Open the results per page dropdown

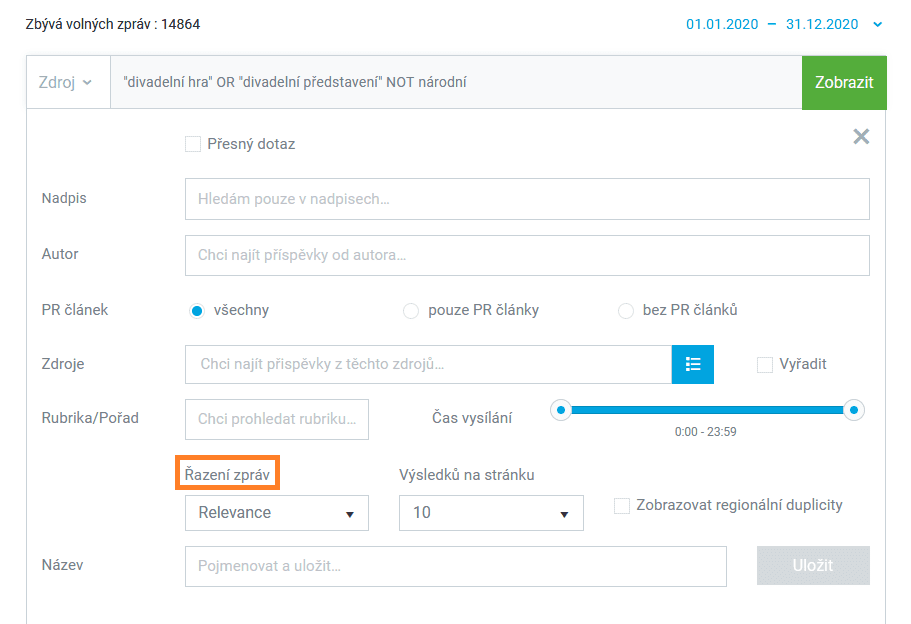(x=491, y=513)
